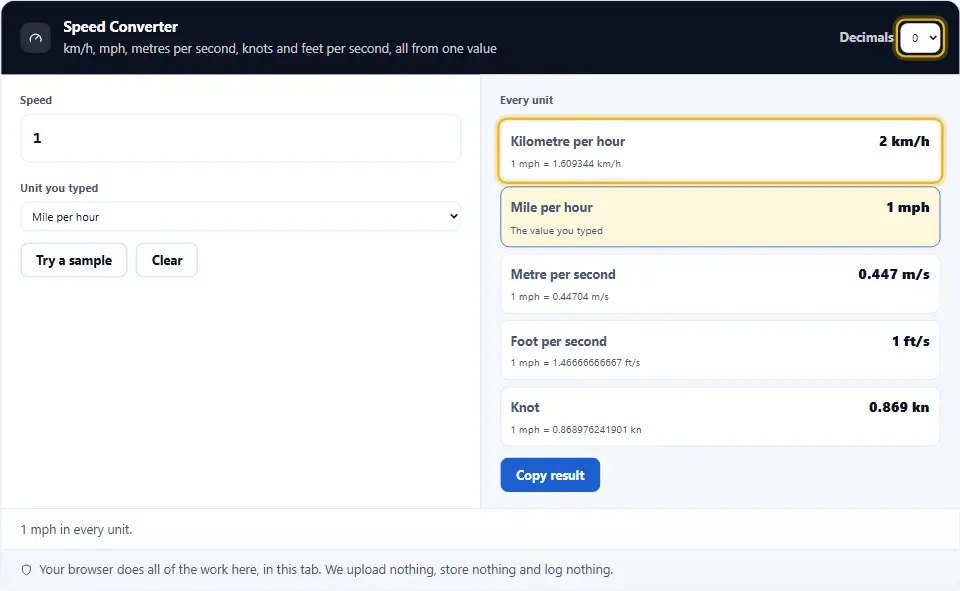960x591 pixels.
Task: Click the 'Every unit' heading
Action: tap(527, 100)
